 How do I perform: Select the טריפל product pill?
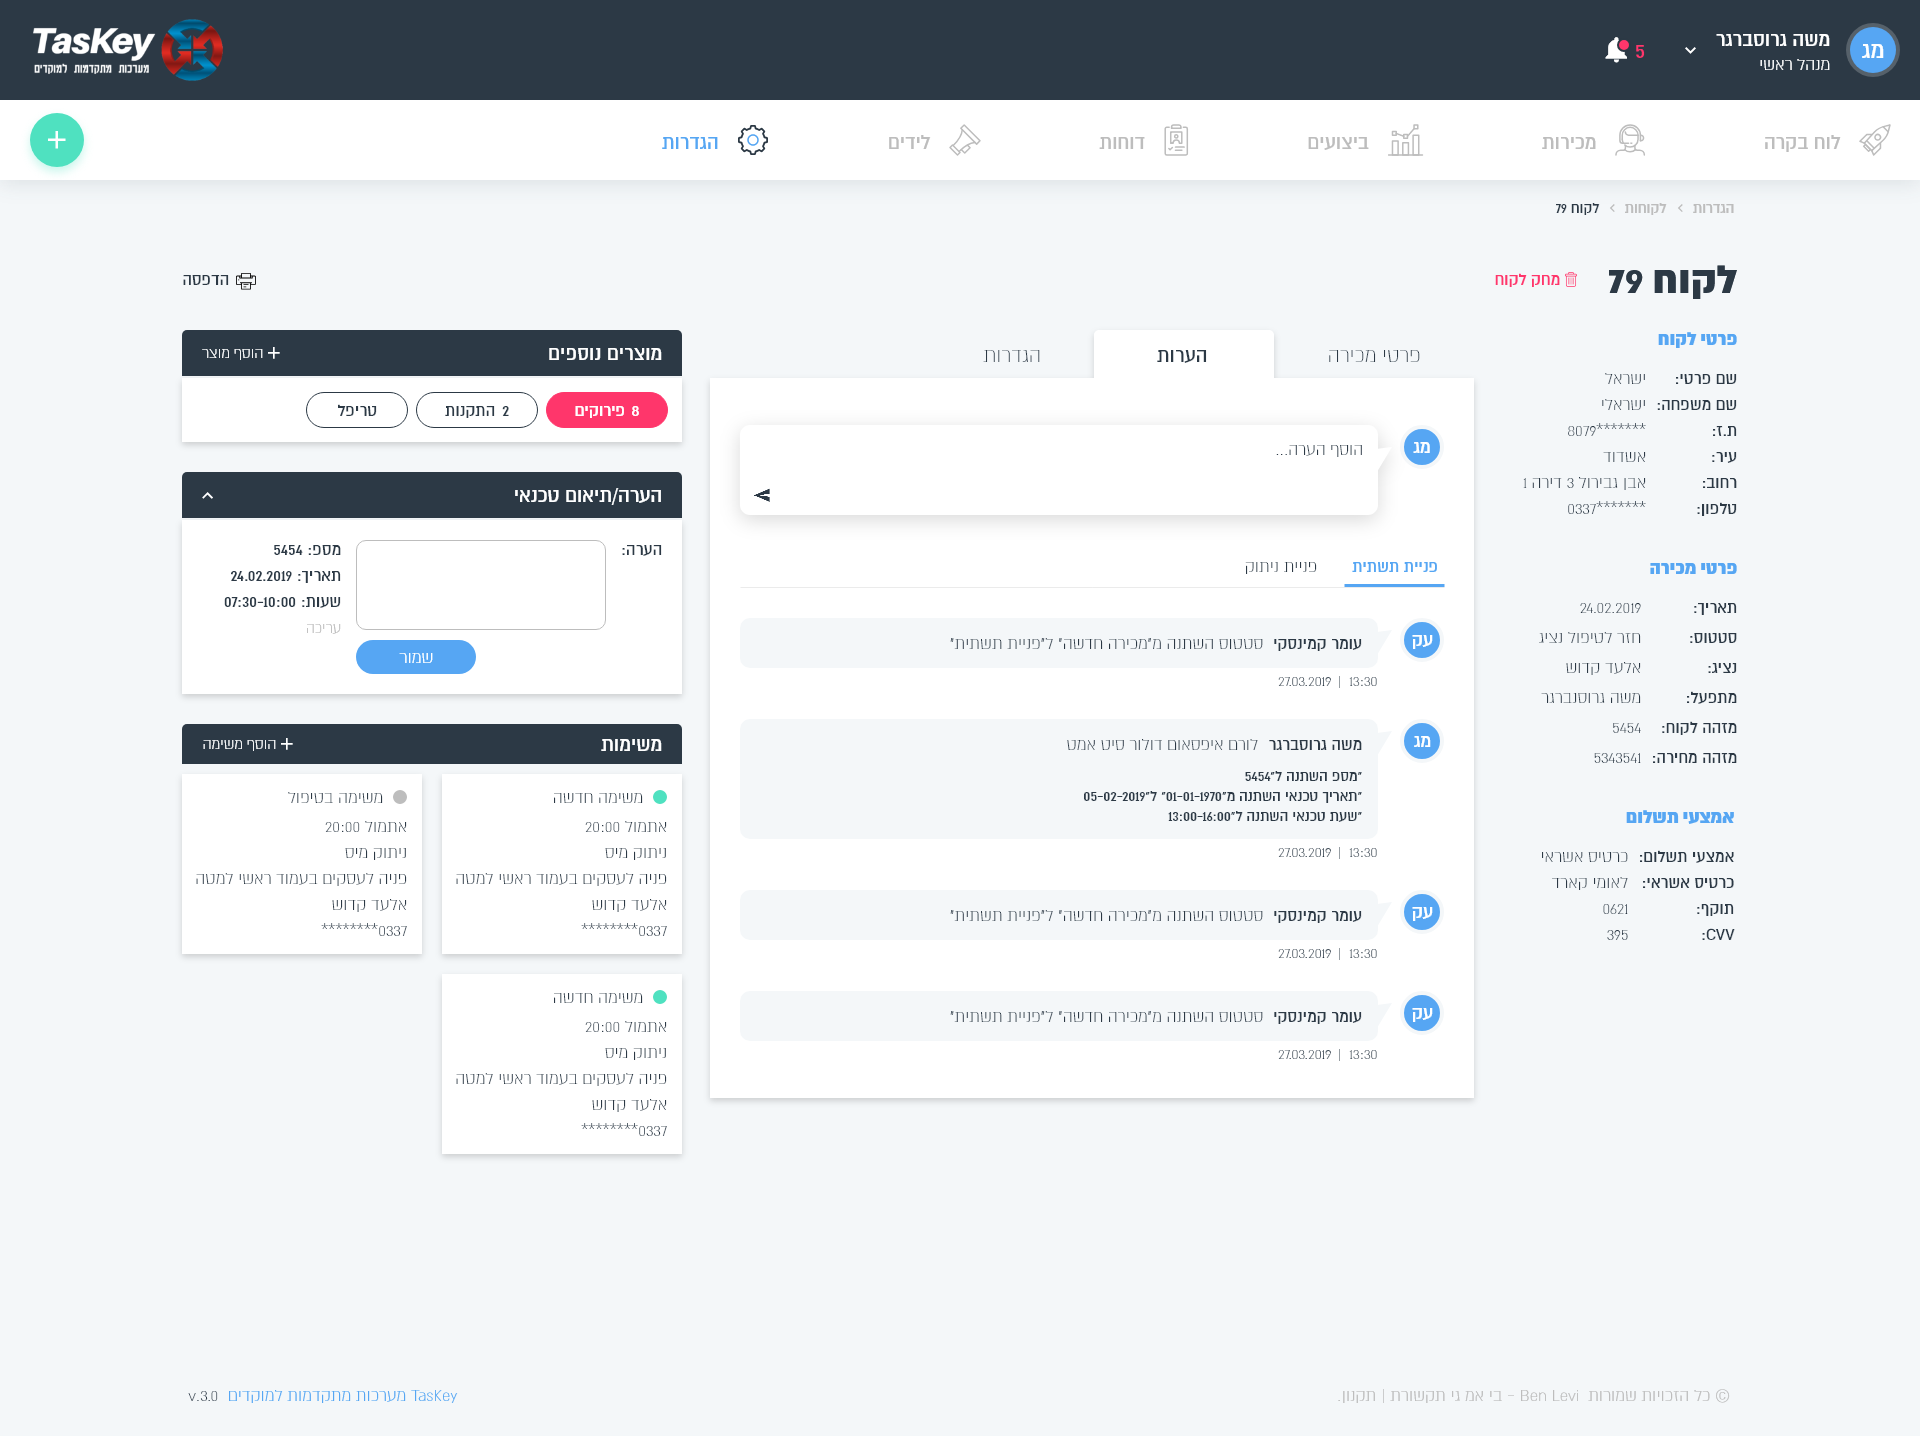pos(357,410)
